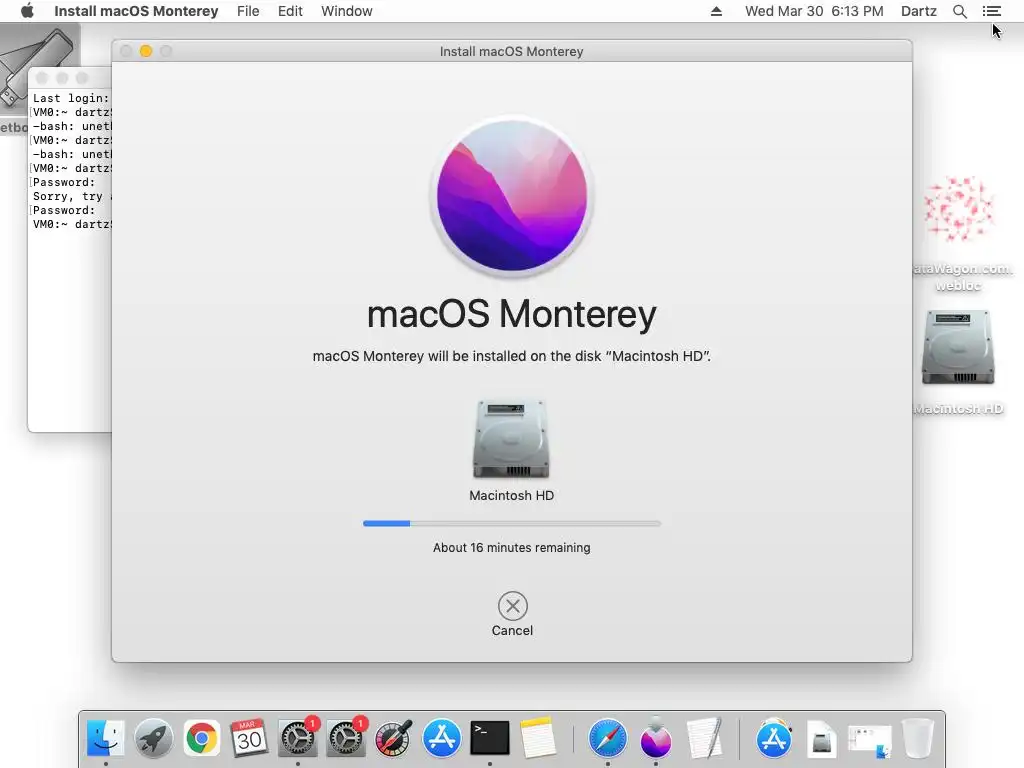Click the eject icon in menu bar
The width and height of the screenshot is (1024, 768).
(x=716, y=11)
